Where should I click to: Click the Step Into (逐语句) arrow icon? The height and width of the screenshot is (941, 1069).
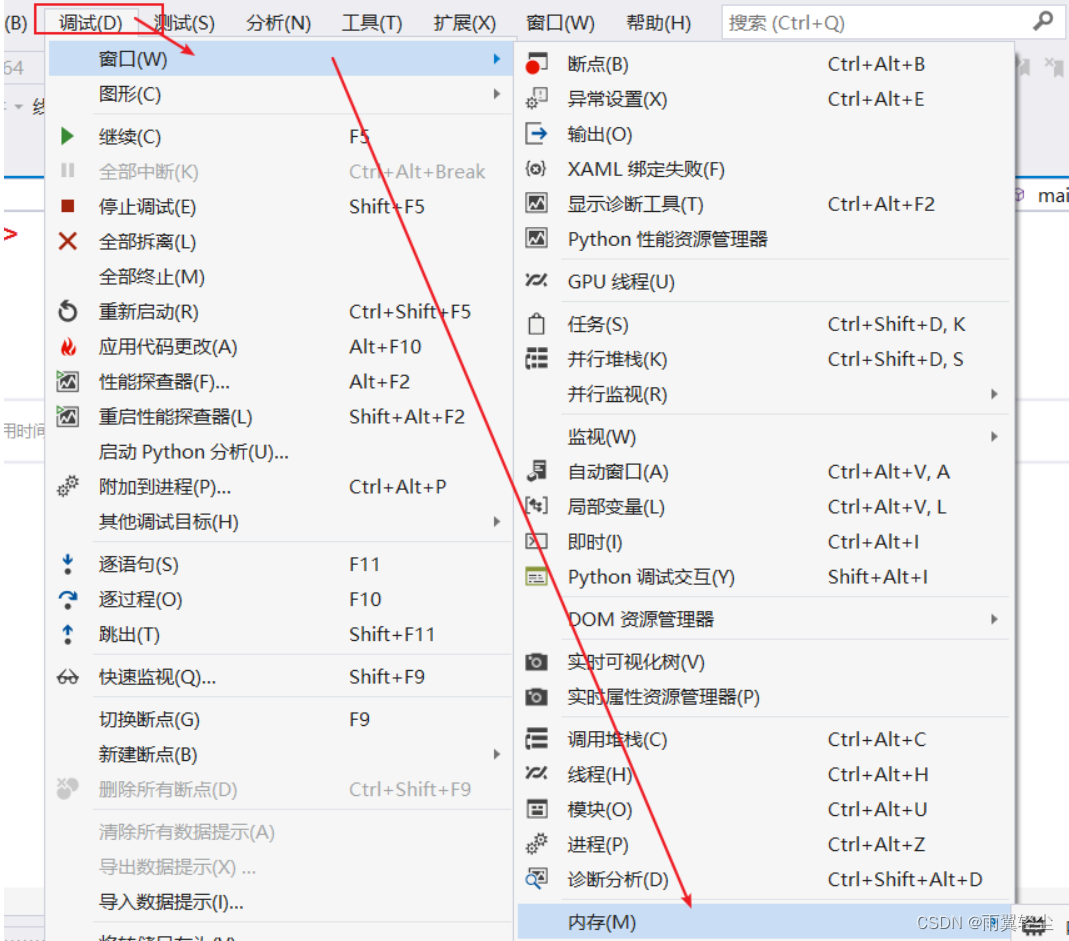[67, 564]
